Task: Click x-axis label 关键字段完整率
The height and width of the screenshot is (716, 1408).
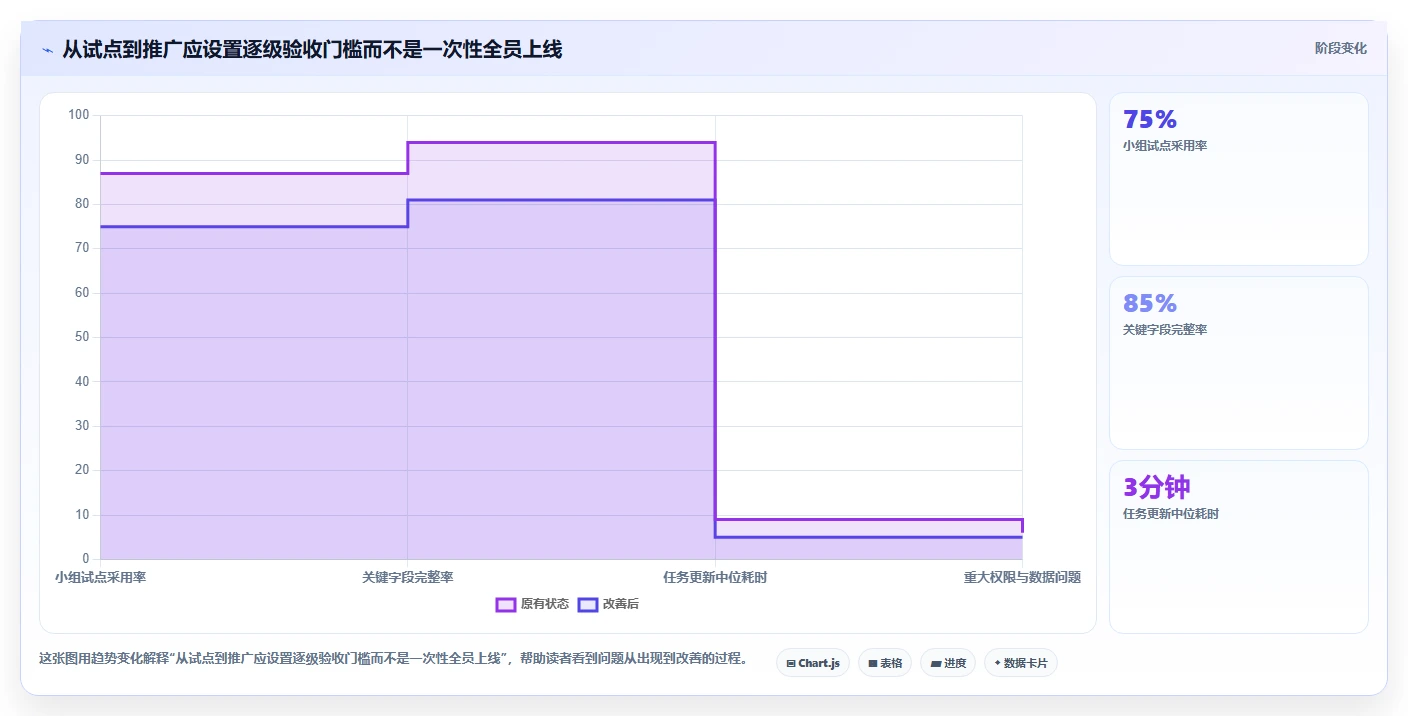Action: tap(408, 578)
